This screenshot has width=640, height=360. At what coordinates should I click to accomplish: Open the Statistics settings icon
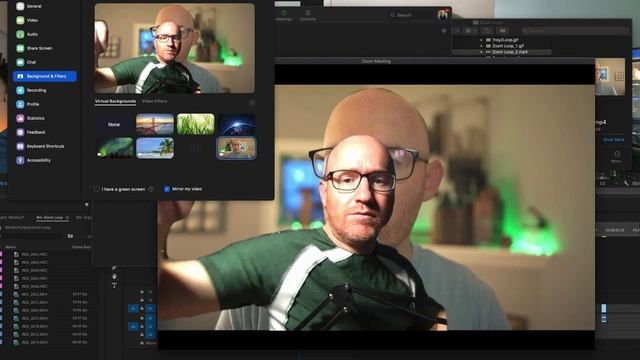20,118
